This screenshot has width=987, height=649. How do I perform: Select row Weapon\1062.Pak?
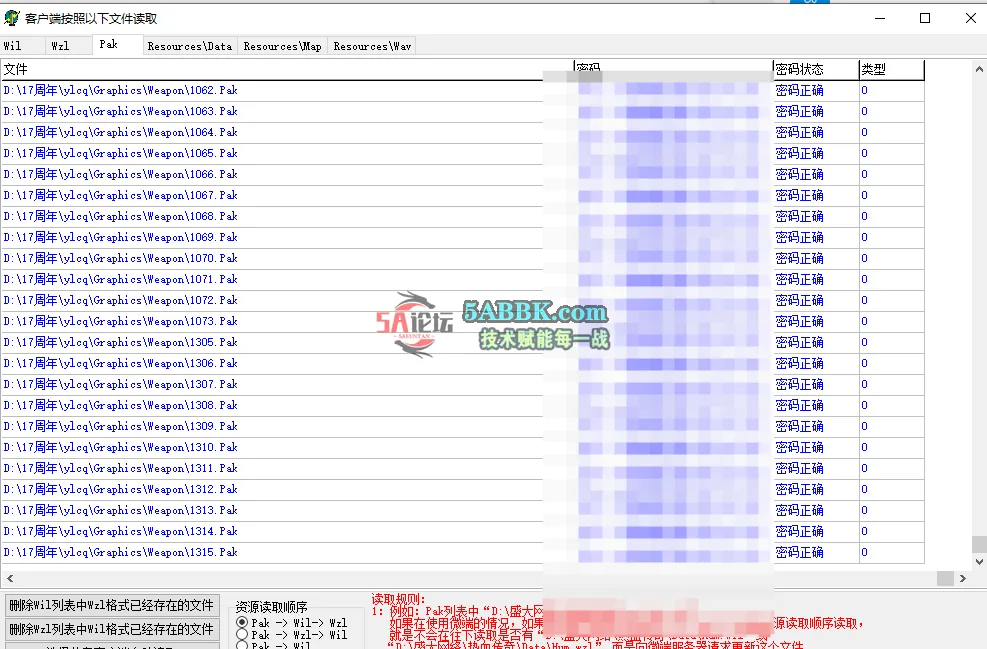463,91
